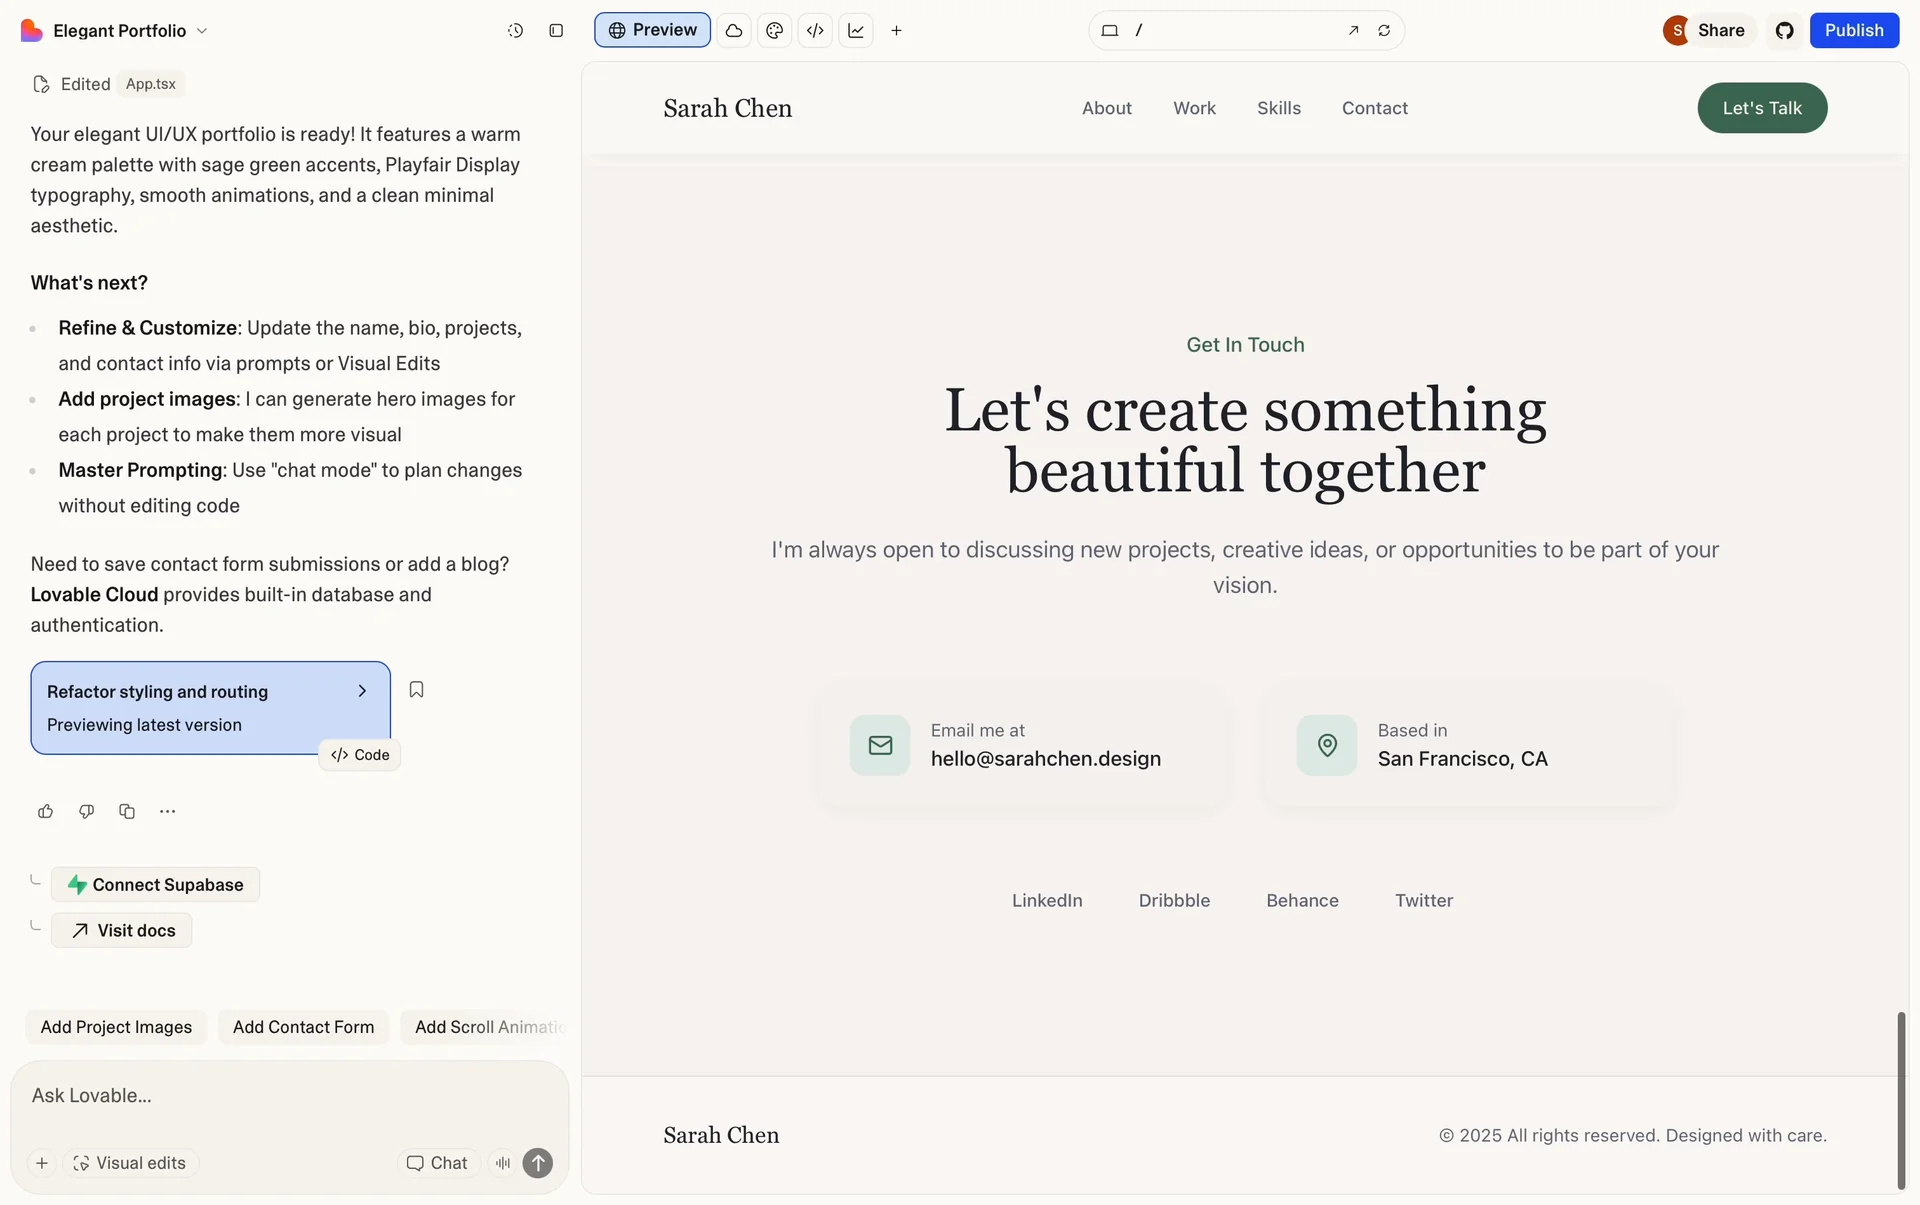The image size is (1920, 1205).
Task: Open the analytics chart icon
Action: (856, 31)
